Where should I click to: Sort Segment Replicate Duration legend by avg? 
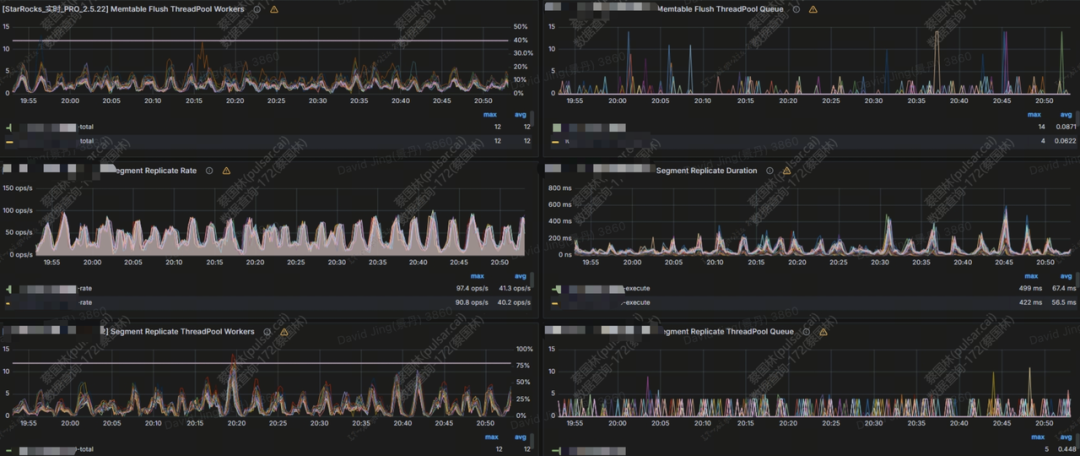click(1066, 276)
